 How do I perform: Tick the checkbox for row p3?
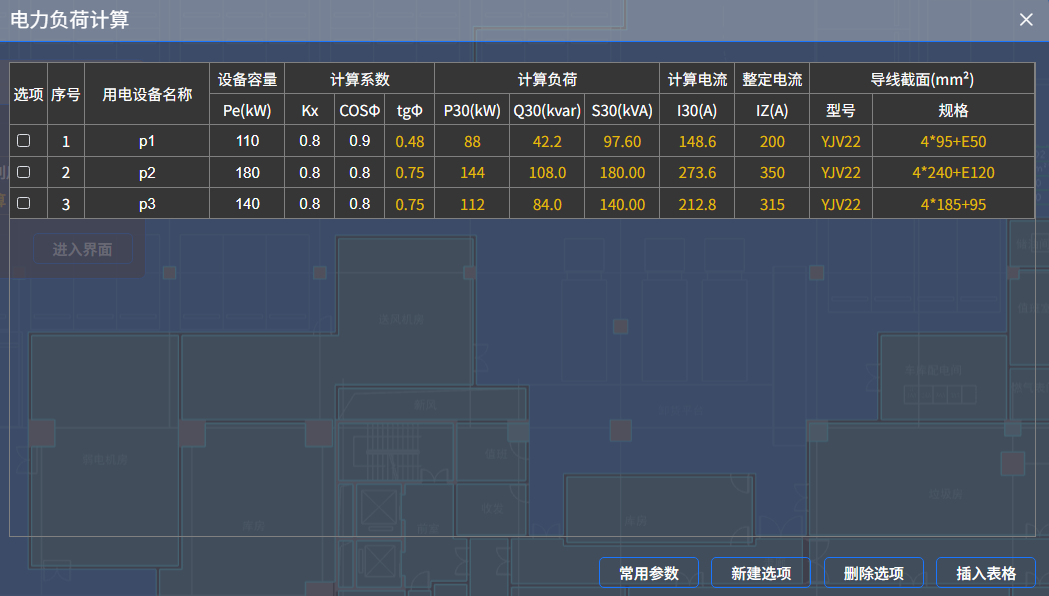(24, 203)
